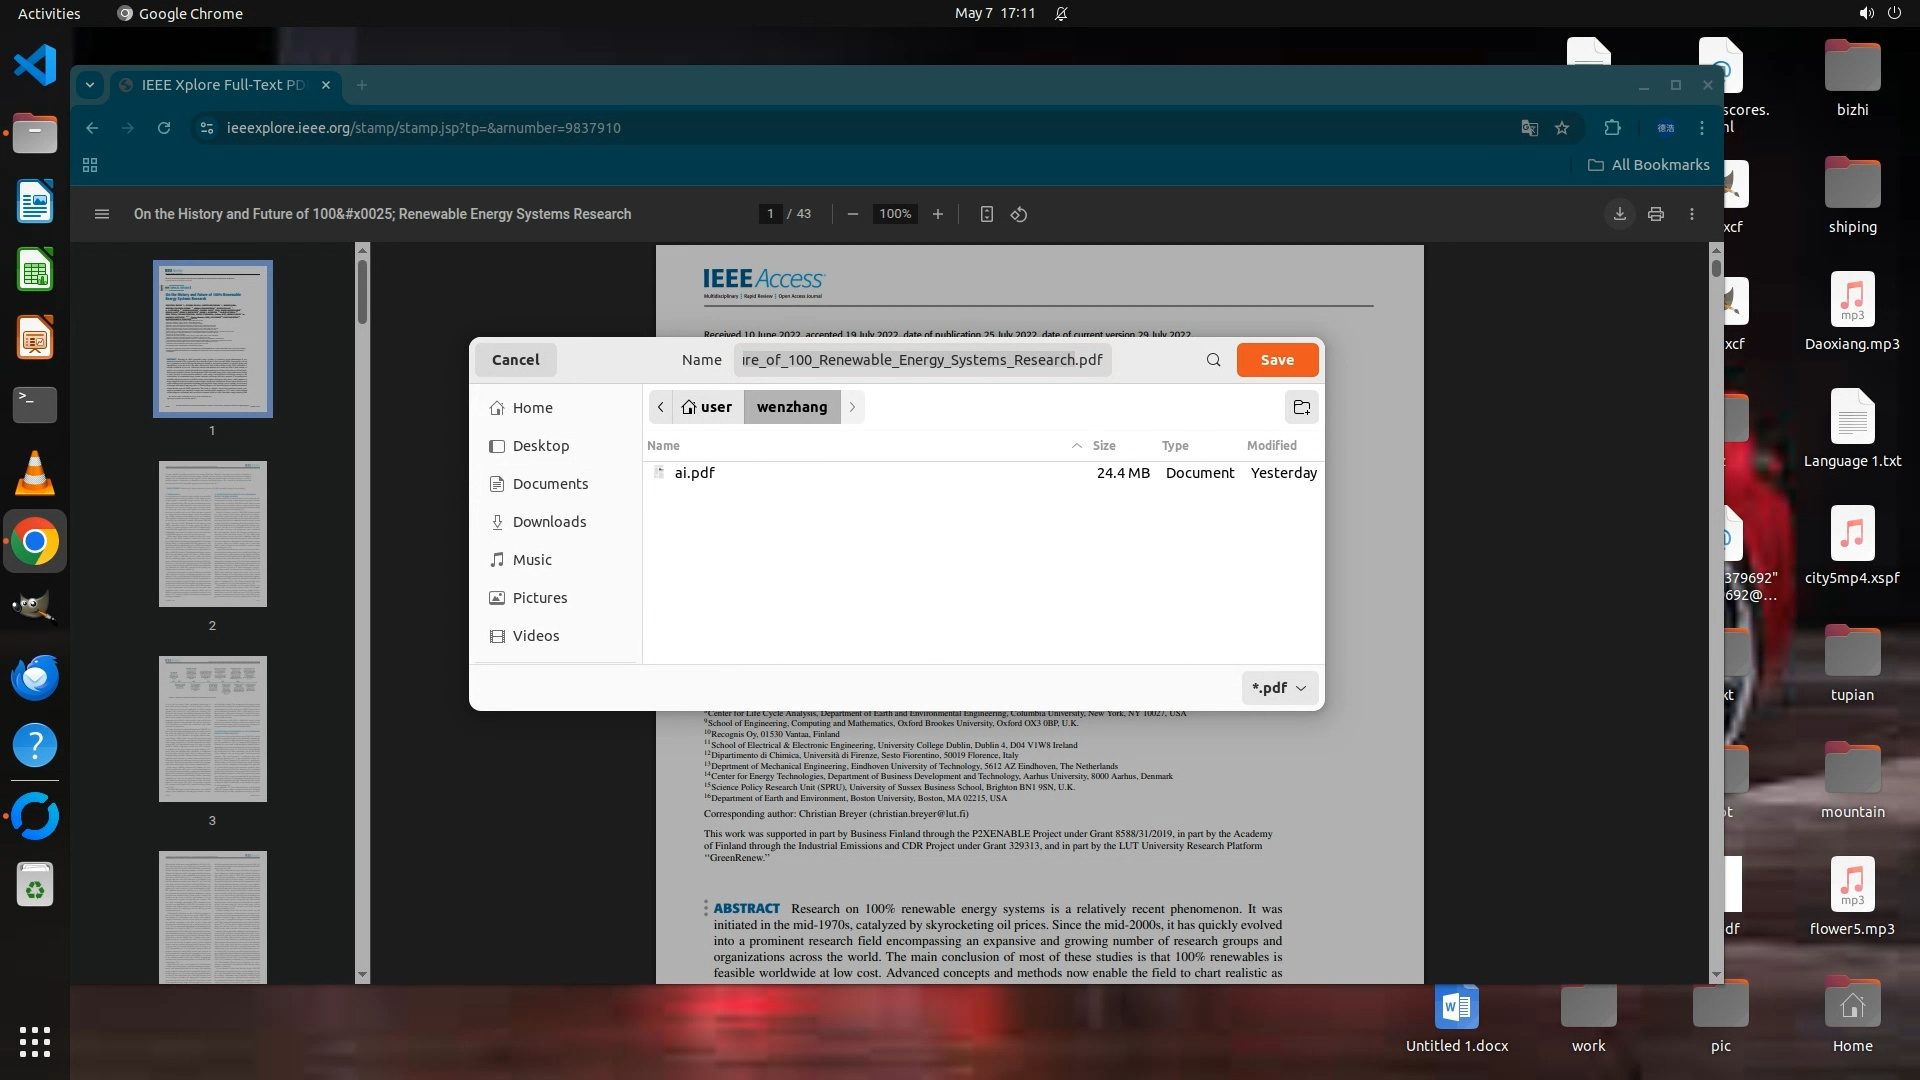Viewport: 1920px width, 1080px height.
Task: Click the fit-to-page icon
Action: 986,214
